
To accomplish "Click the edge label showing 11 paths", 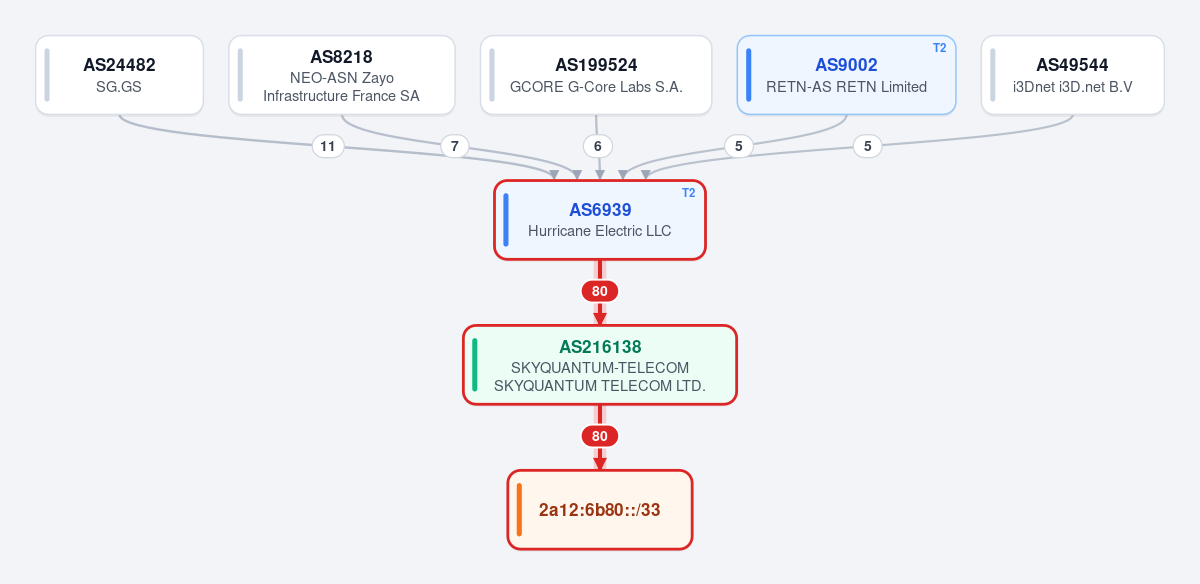I will [x=327, y=146].
